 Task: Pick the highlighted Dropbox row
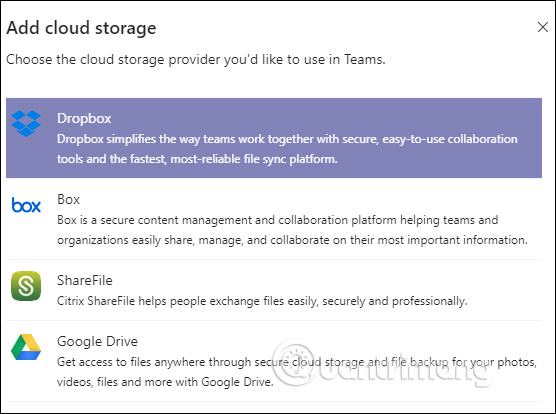pyautogui.click(x=274, y=138)
